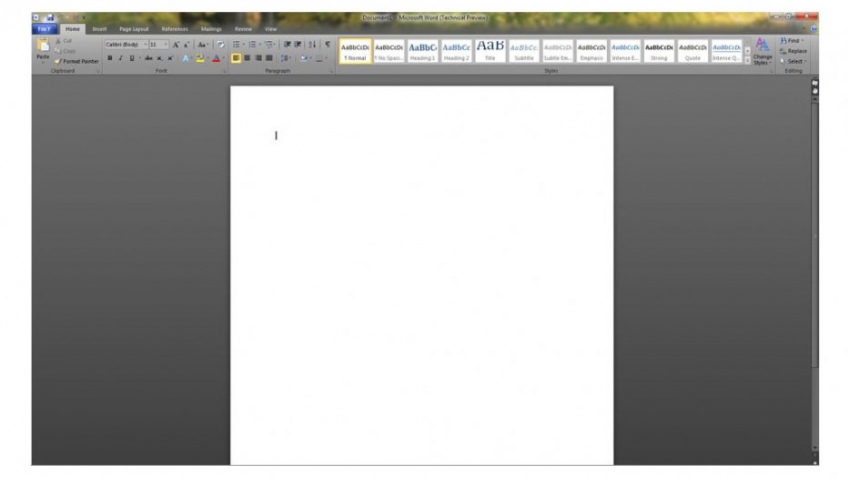This screenshot has height=477, width=848.
Task: Click the Help icon at the ribbon's right
Action: click(814, 29)
